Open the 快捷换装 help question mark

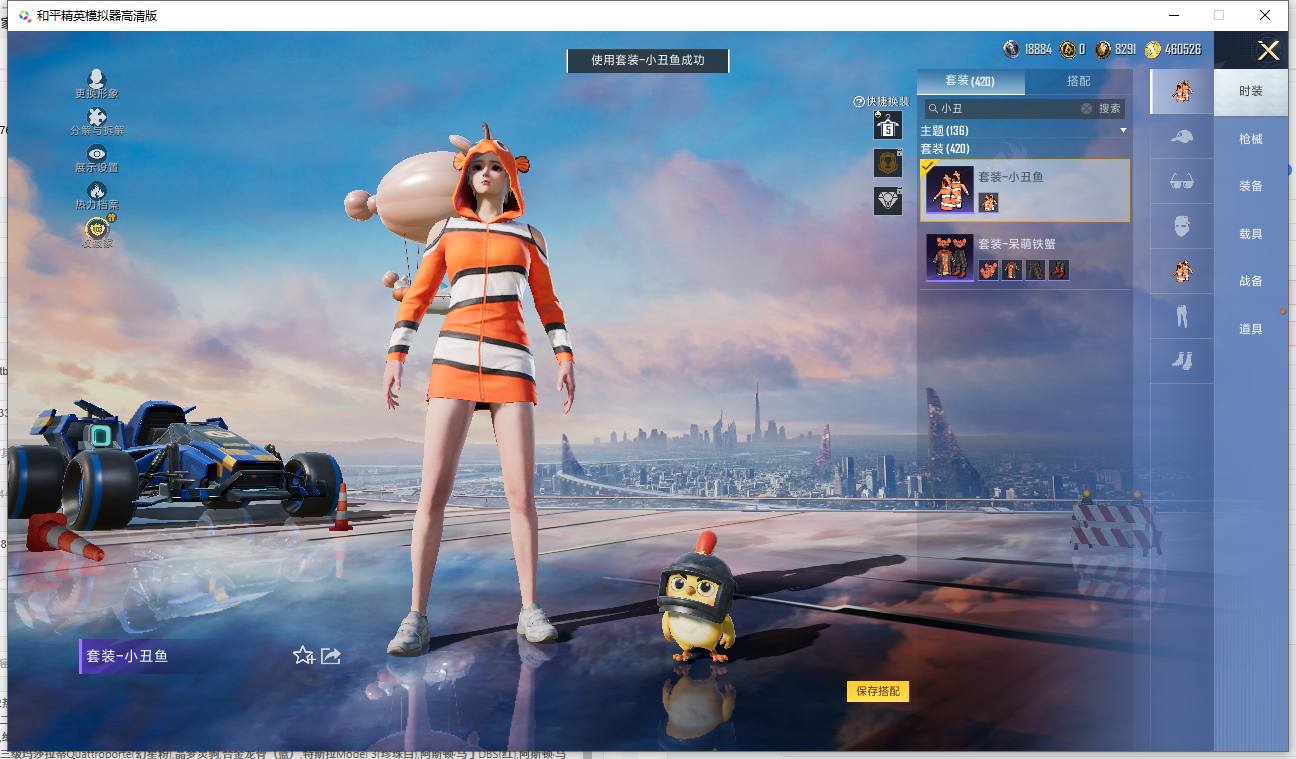coord(858,102)
